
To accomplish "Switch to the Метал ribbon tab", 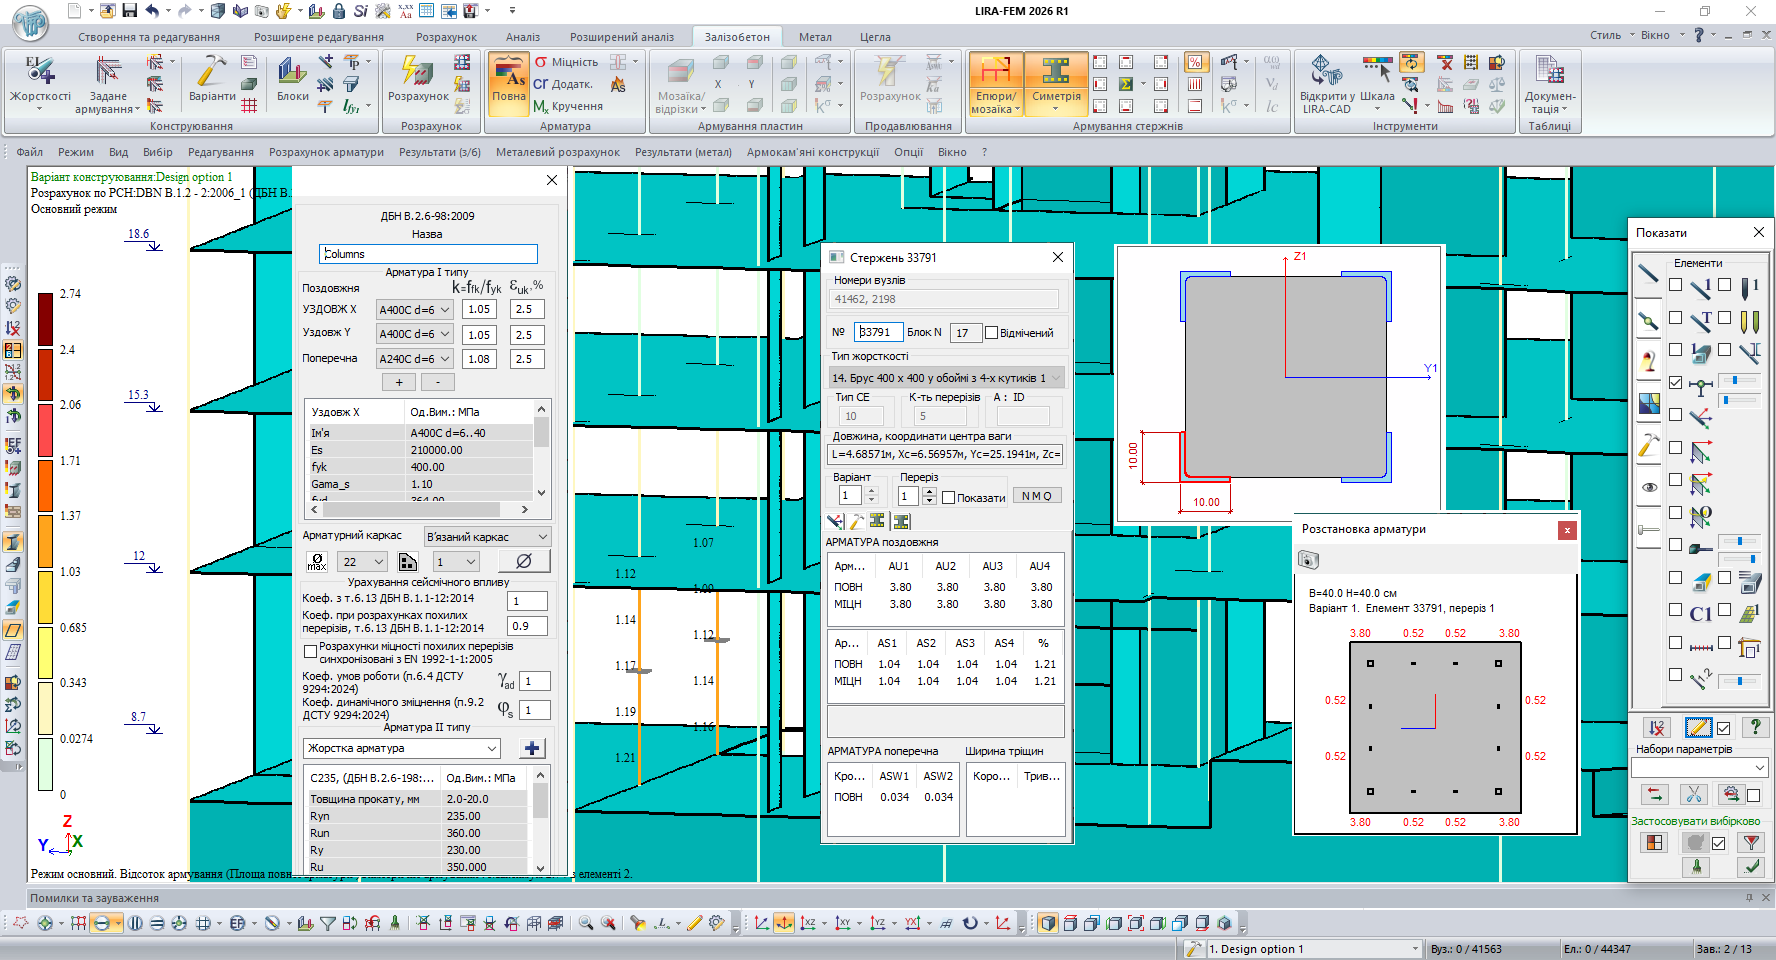I will coord(815,37).
